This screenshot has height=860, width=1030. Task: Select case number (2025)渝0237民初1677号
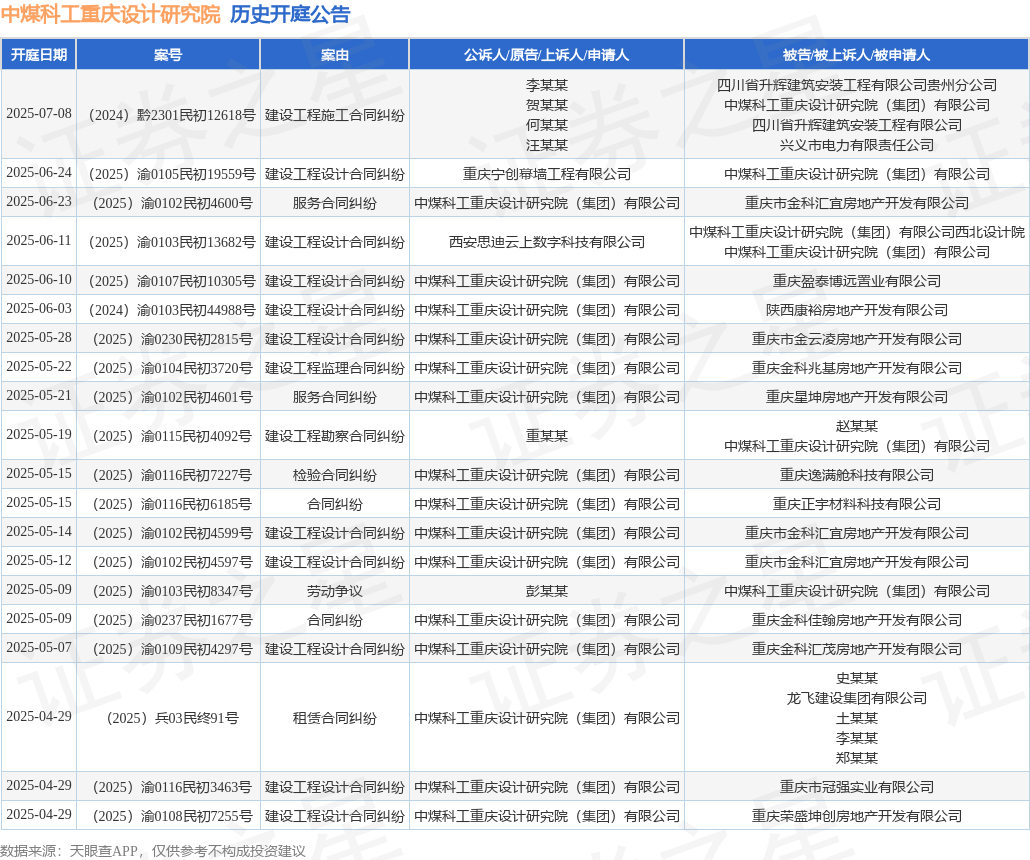tap(172, 620)
